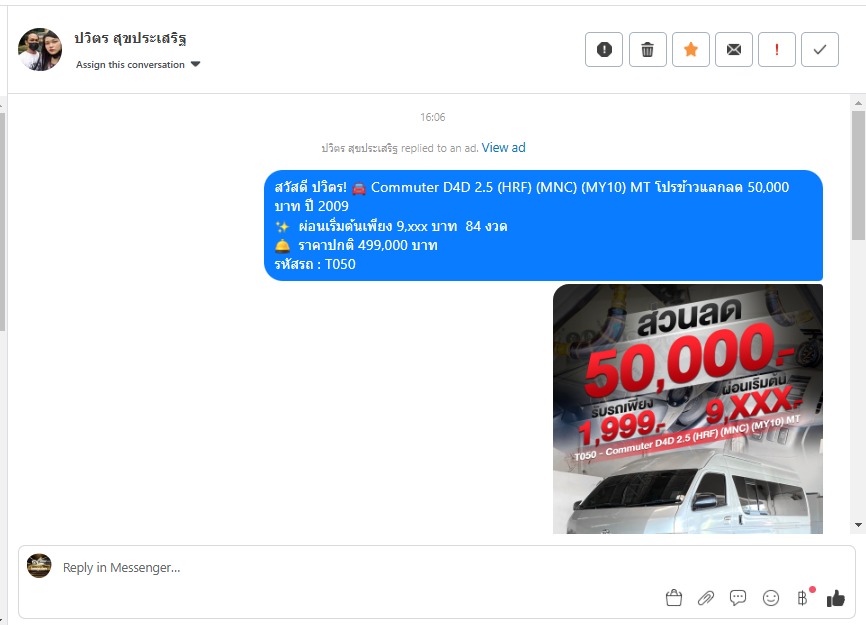Mark conversation as spam with exclamation circle icon

pyautogui.click(x=604, y=50)
